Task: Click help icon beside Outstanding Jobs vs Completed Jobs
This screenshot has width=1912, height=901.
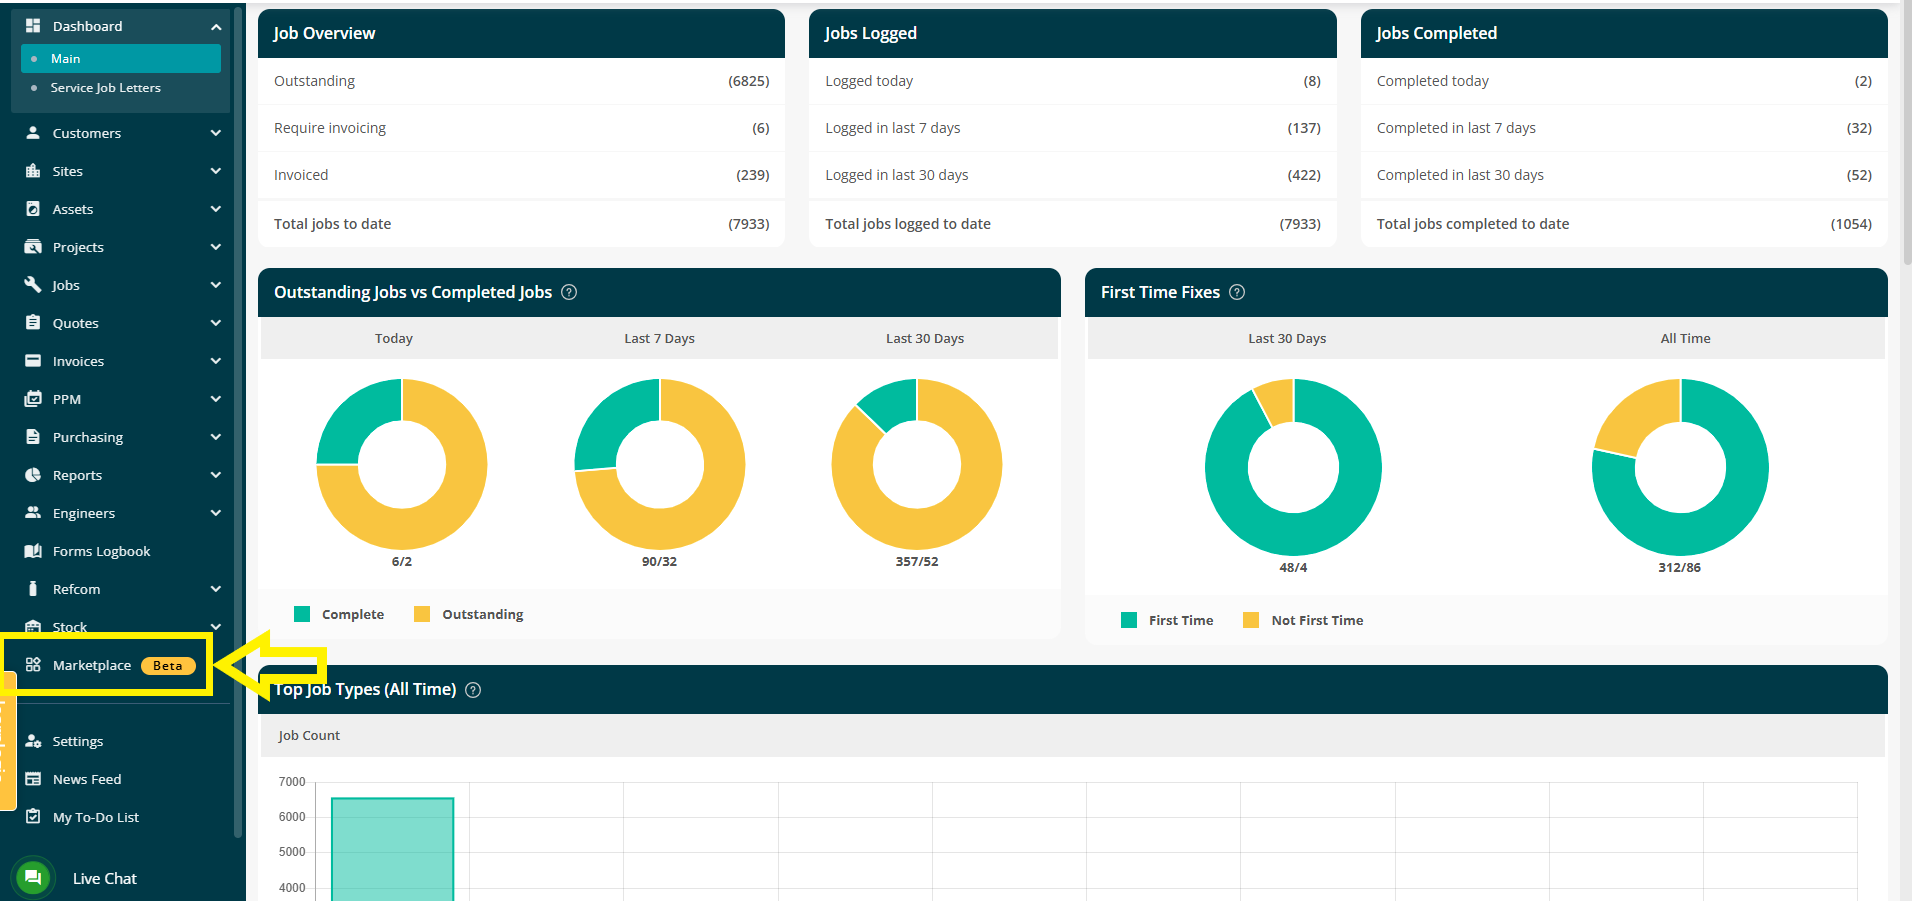Action: pos(569,292)
